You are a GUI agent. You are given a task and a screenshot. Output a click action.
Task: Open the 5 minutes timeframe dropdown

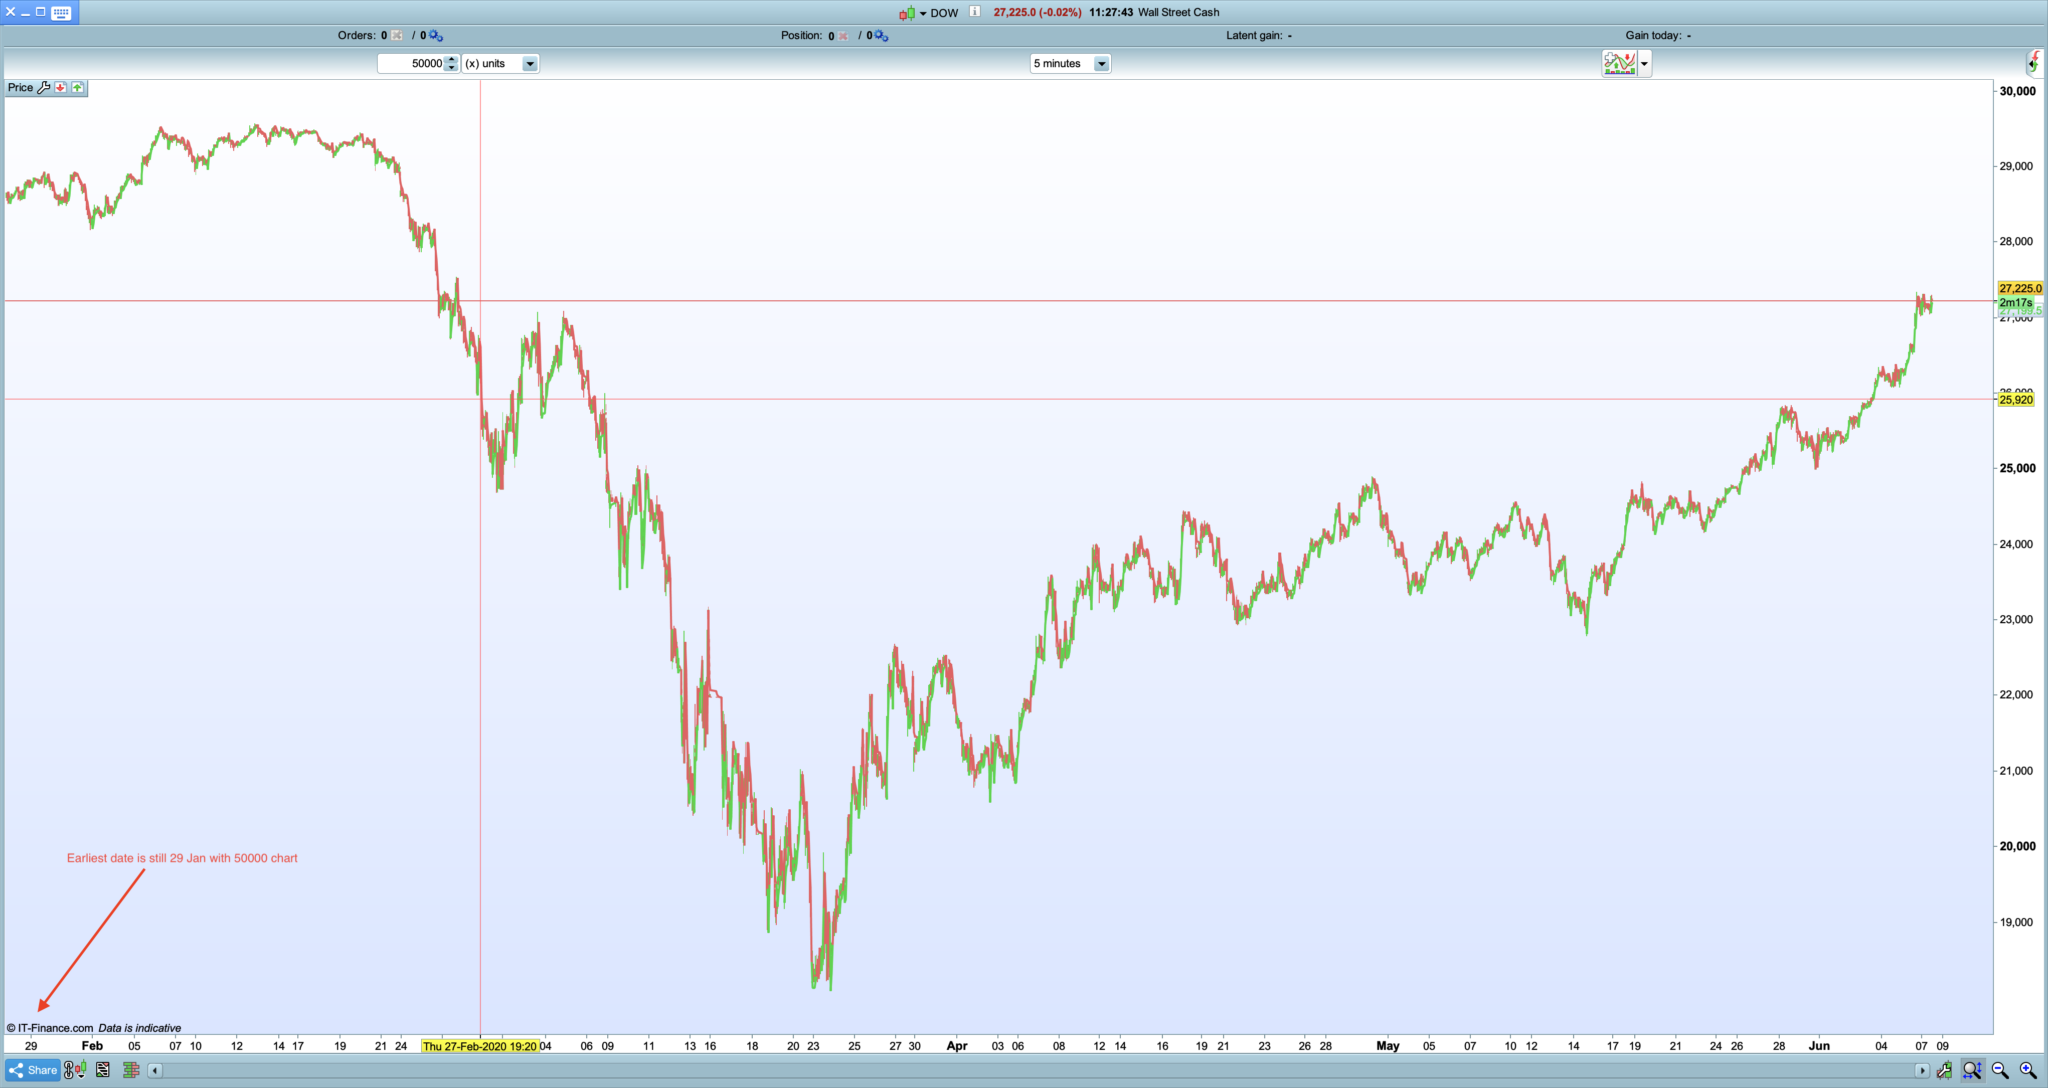pos(1101,64)
